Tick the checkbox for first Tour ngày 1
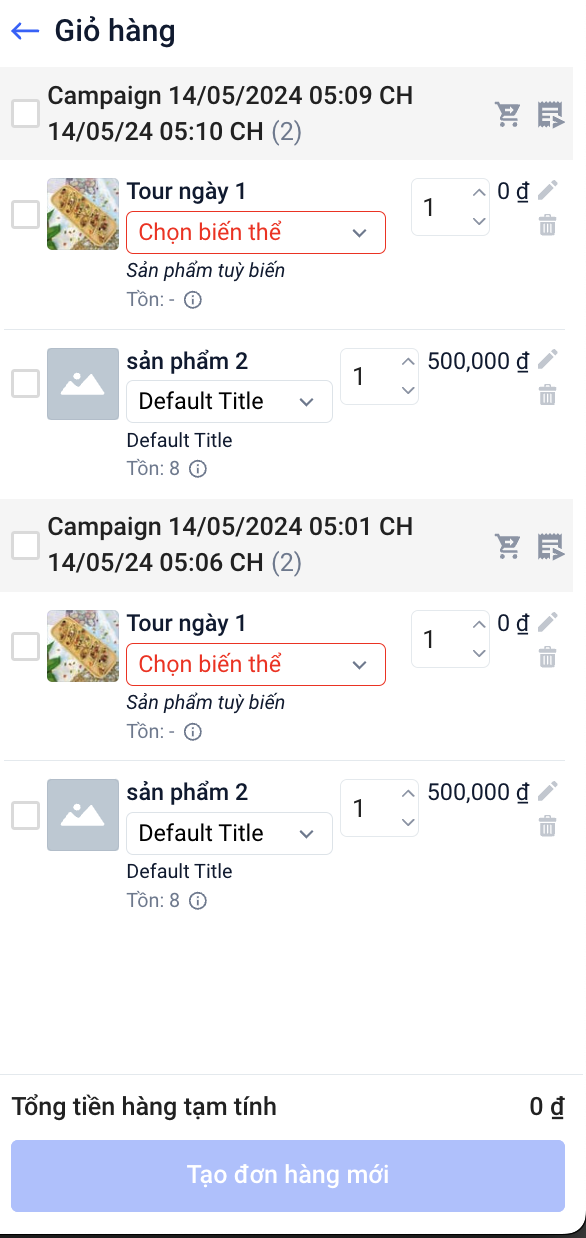This screenshot has width=586, height=1238. (x=25, y=214)
